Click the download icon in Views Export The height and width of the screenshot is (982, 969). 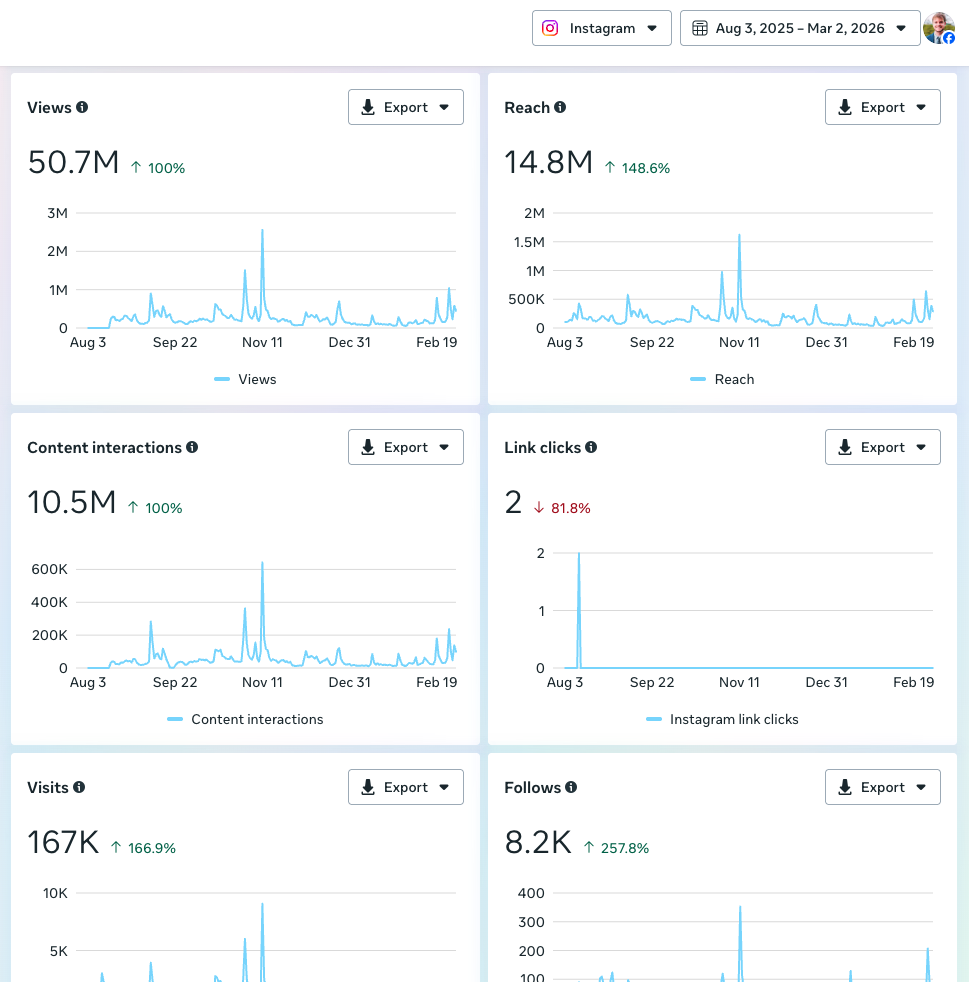(x=368, y=107)
